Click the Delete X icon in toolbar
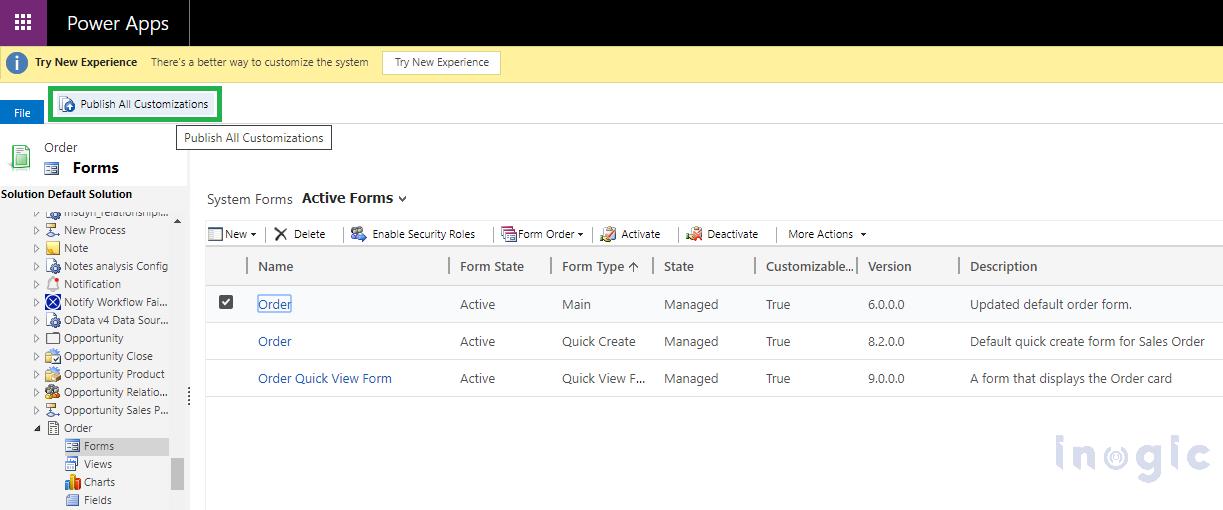 [x=281, y=234]
